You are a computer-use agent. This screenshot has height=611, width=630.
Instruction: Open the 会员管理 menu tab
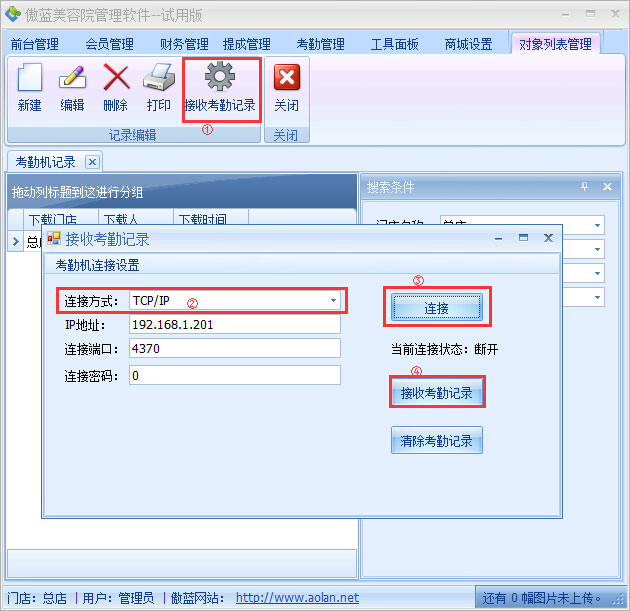coord(109,44)
